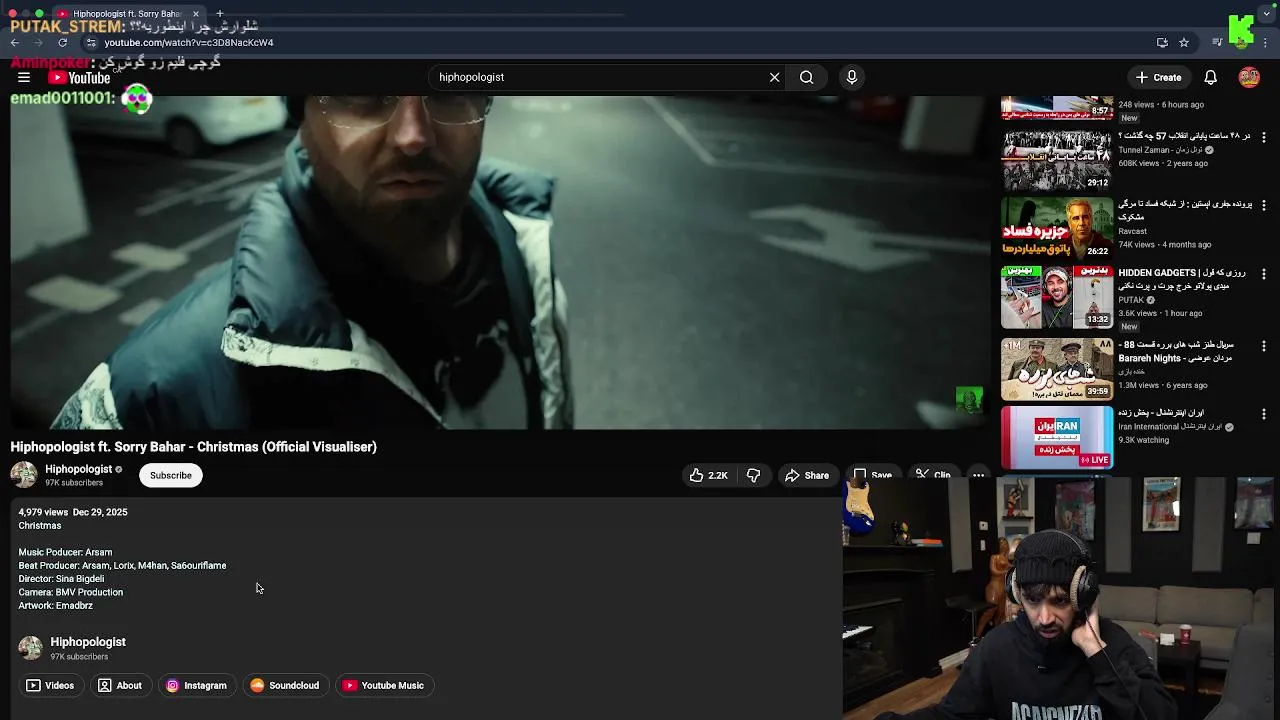This screenshot has width=1280, height=720.
Task: Open channel About chip
Action: (120, 685)
